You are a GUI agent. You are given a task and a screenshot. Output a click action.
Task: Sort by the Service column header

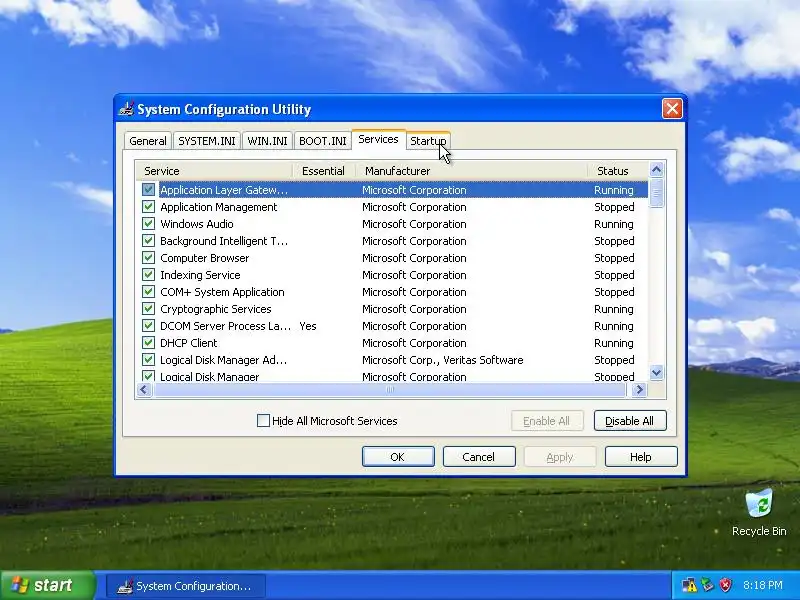[214, 170]
